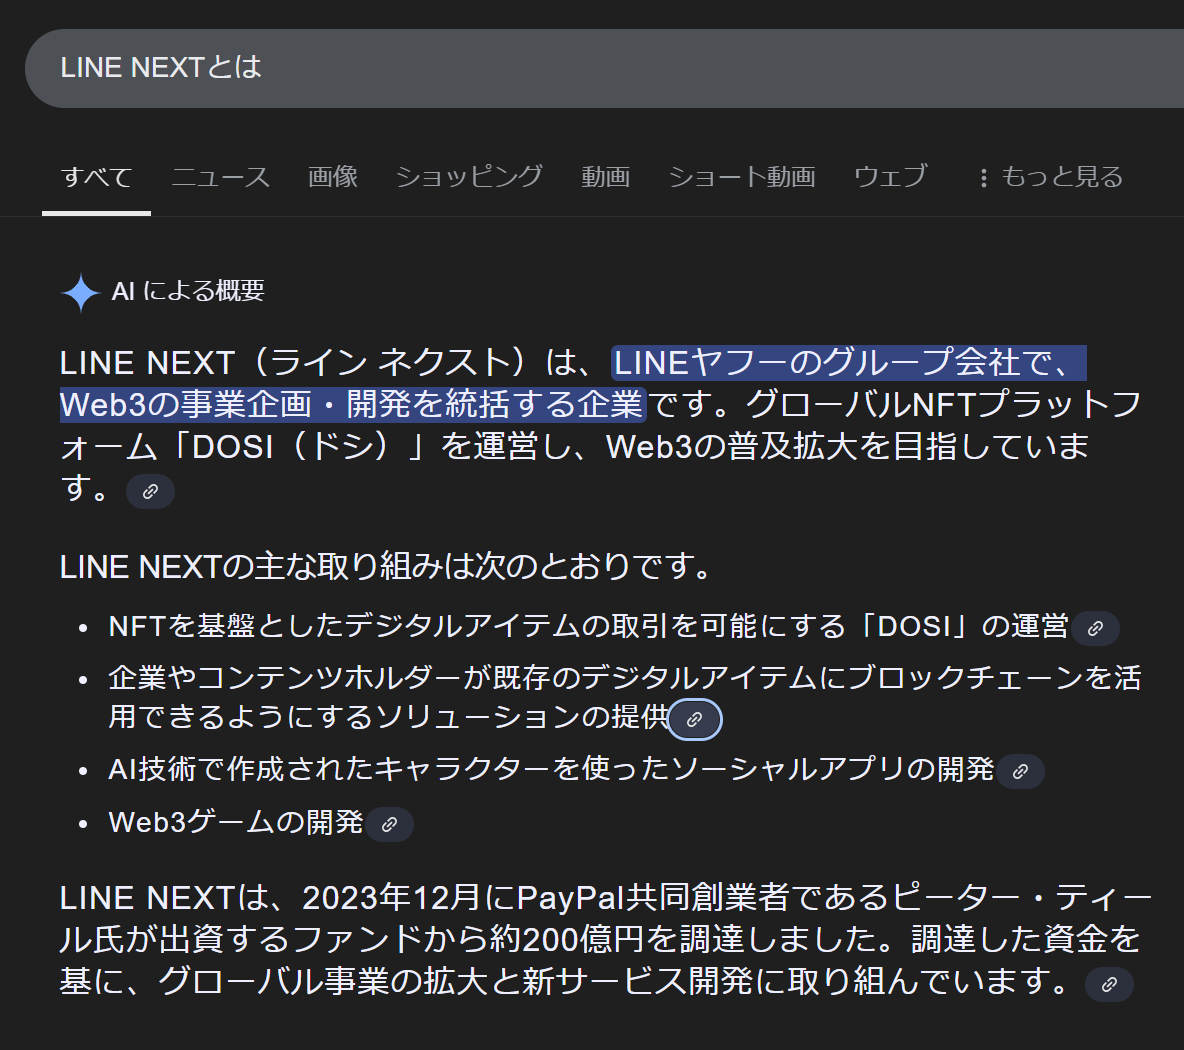
Task: Click link icon after ソリューションの提供
Action: click(694, 719)
